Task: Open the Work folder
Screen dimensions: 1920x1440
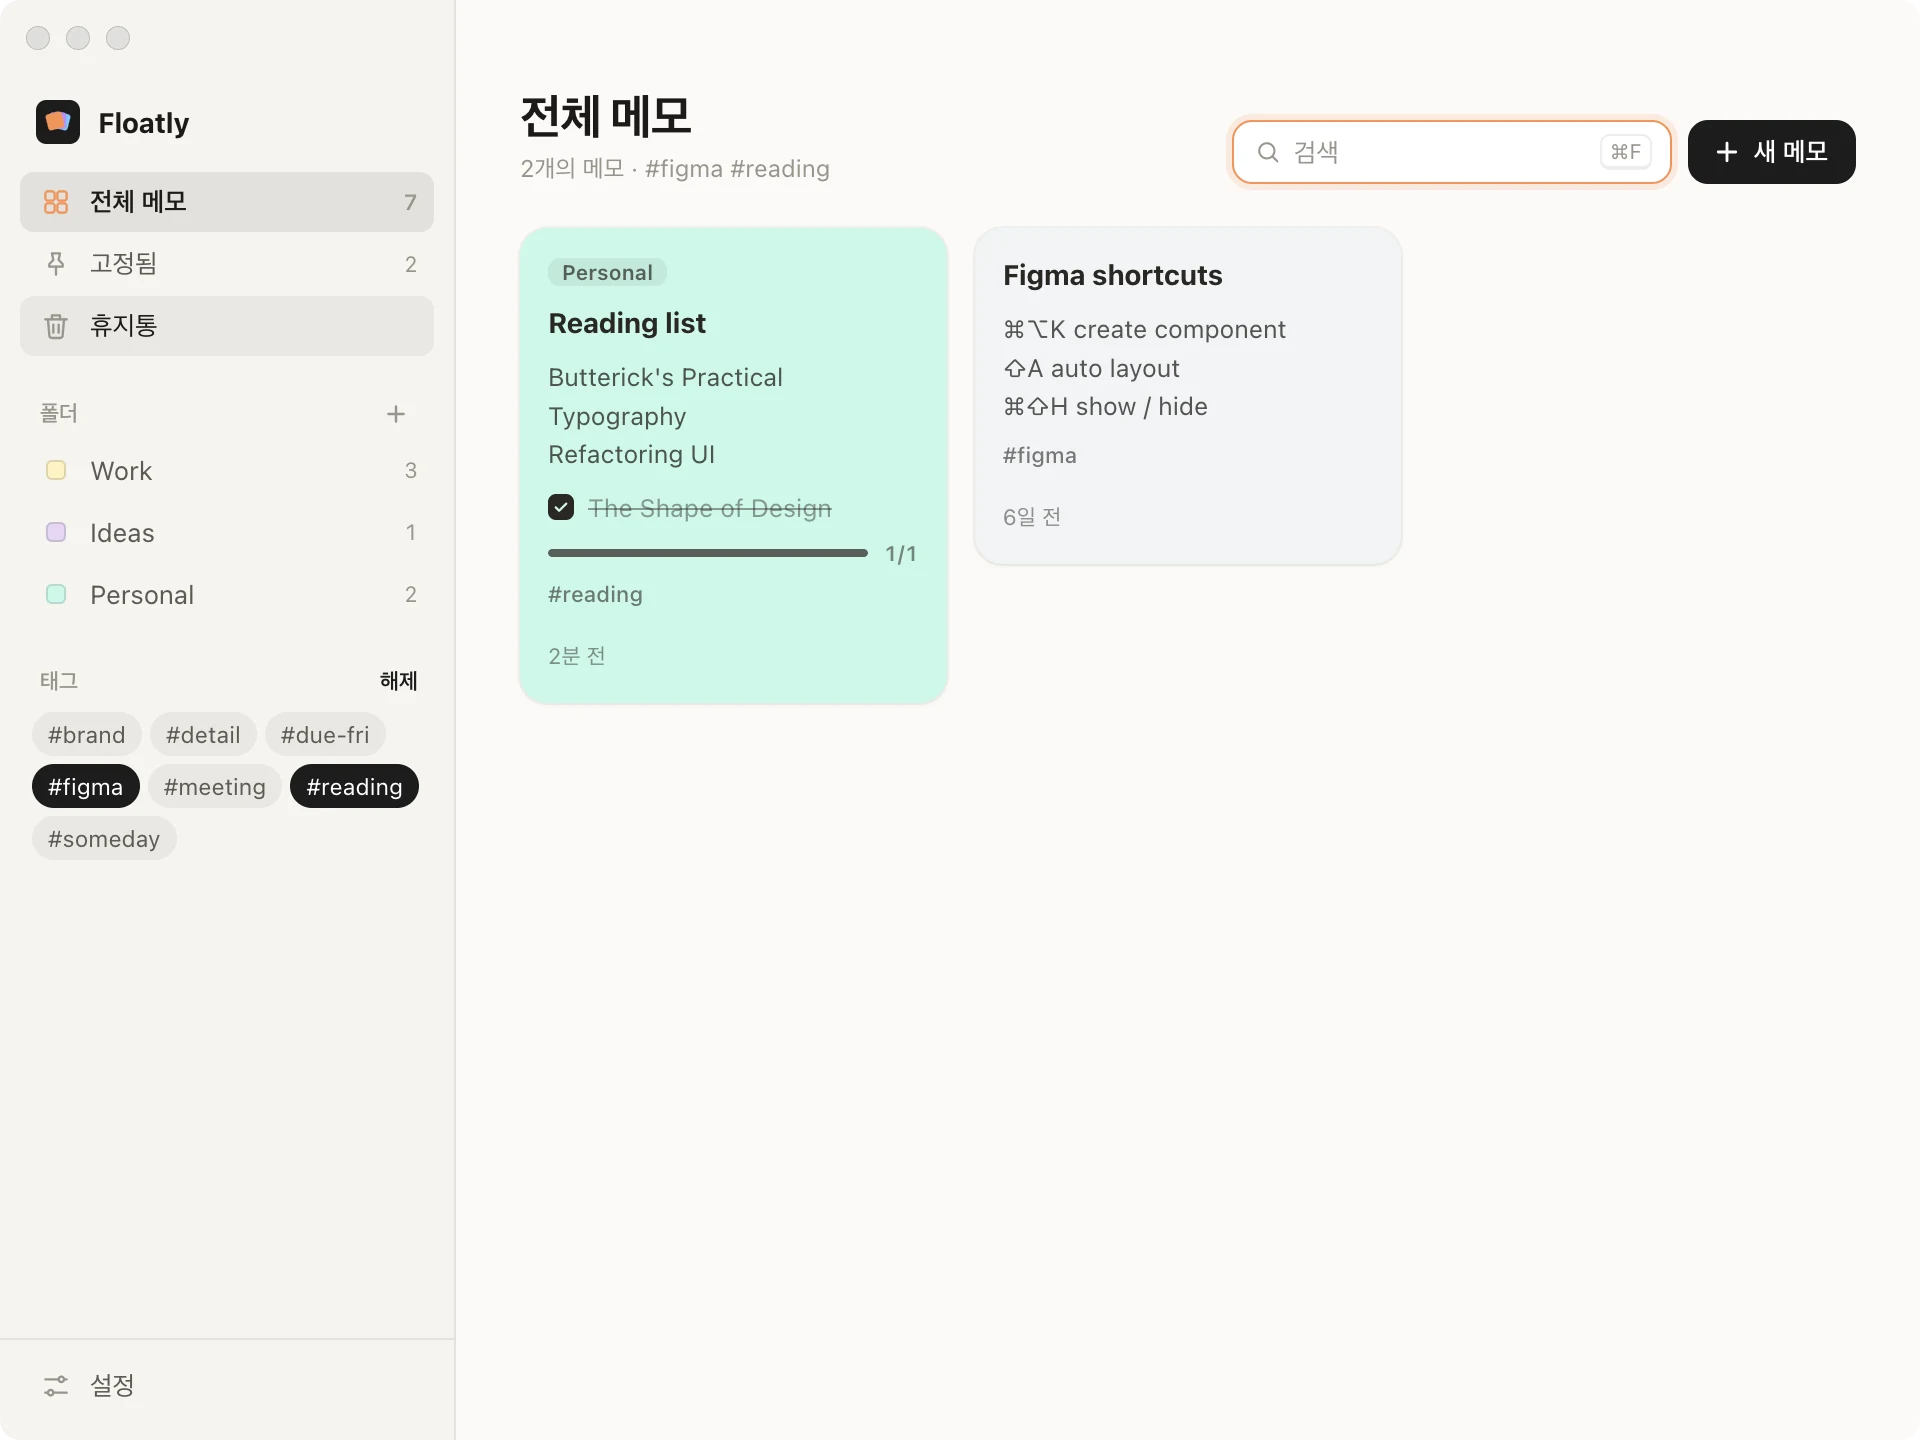Action: pyautogui.click(x=227, y=471)
